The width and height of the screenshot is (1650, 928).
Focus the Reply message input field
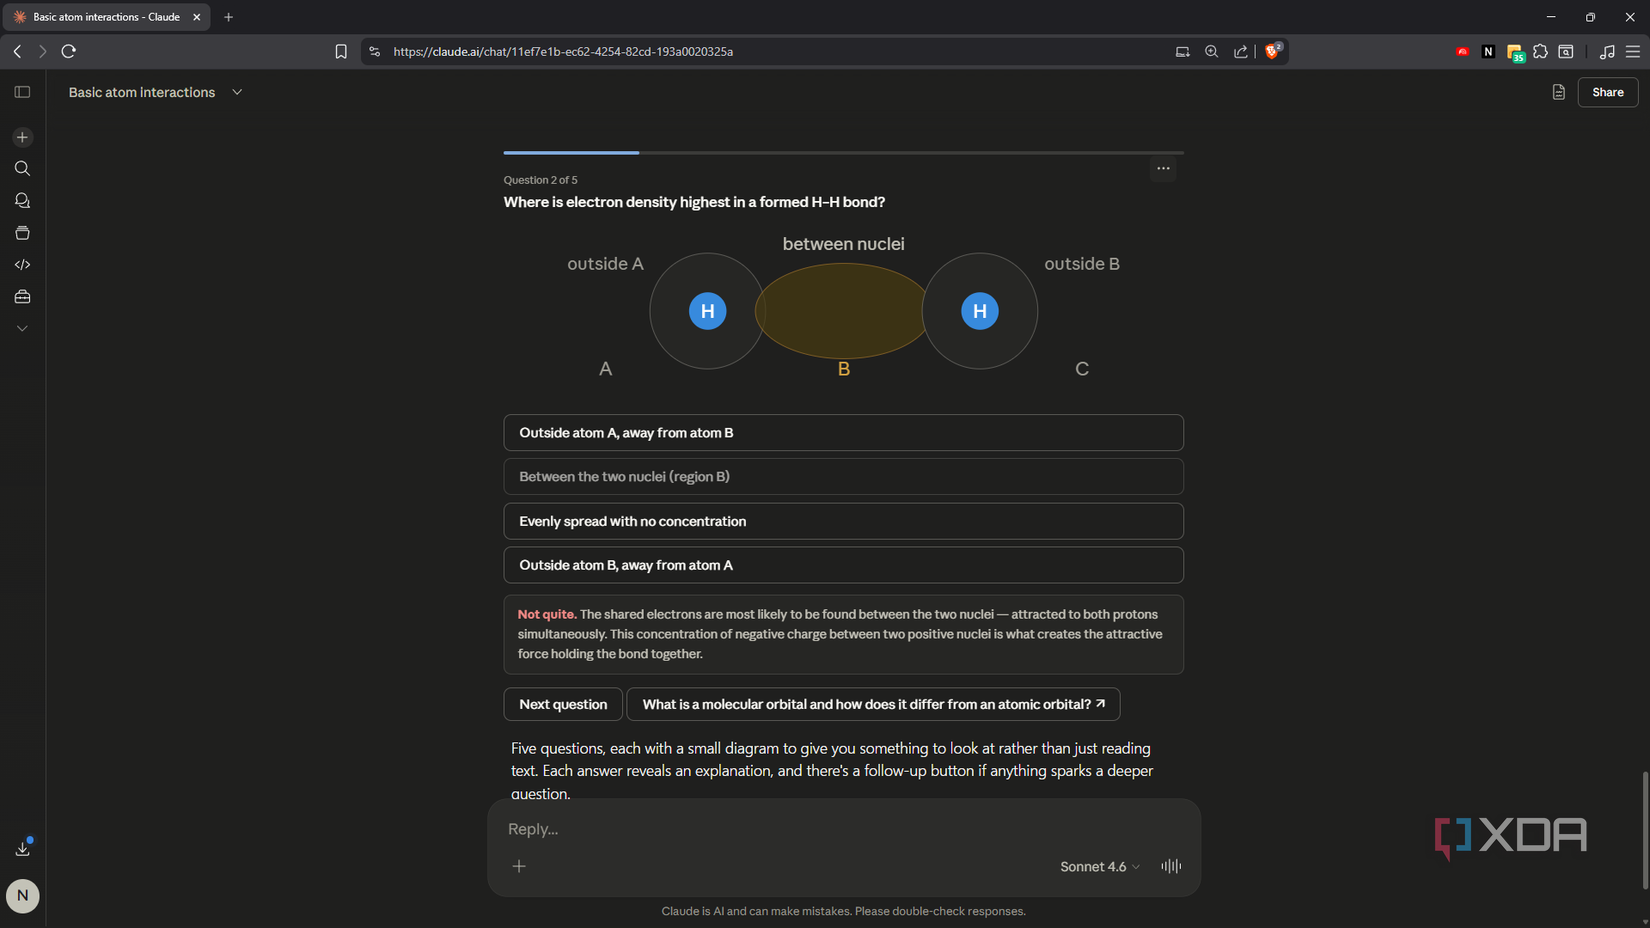(x=843, y=829)
